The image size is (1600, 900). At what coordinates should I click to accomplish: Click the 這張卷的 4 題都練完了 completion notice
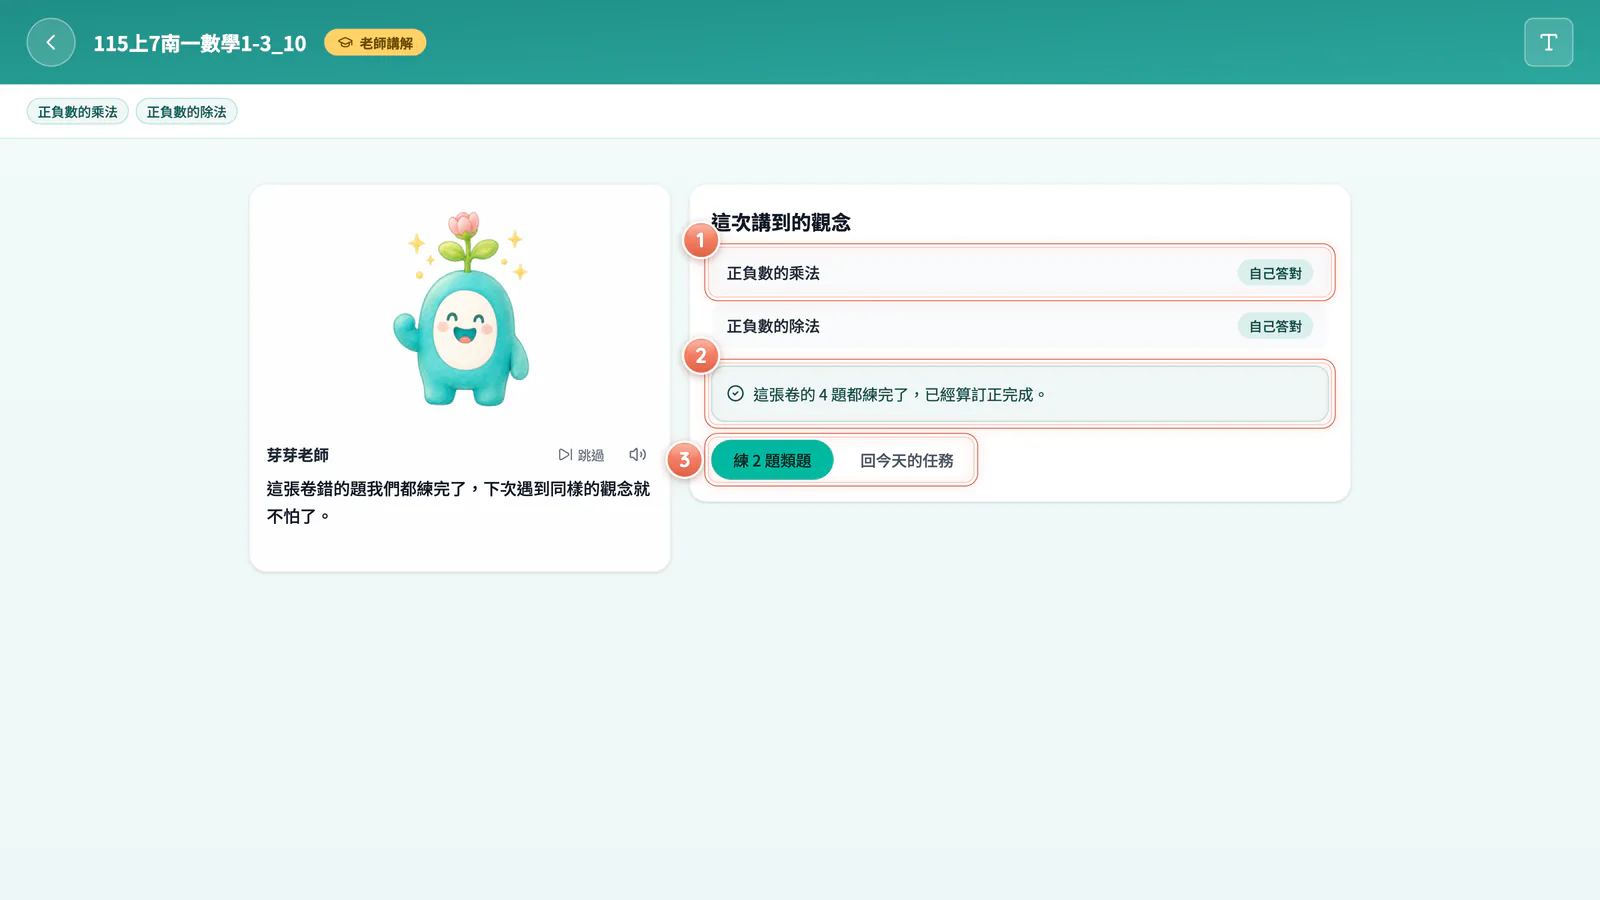pos(1020,394)
